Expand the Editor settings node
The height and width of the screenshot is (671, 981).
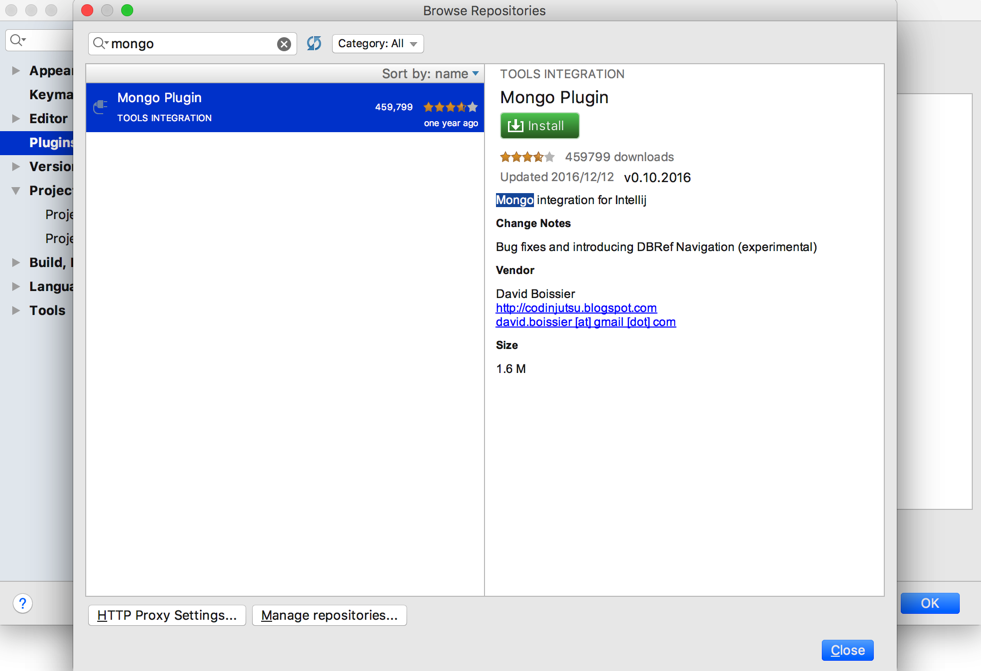[16, 118]
